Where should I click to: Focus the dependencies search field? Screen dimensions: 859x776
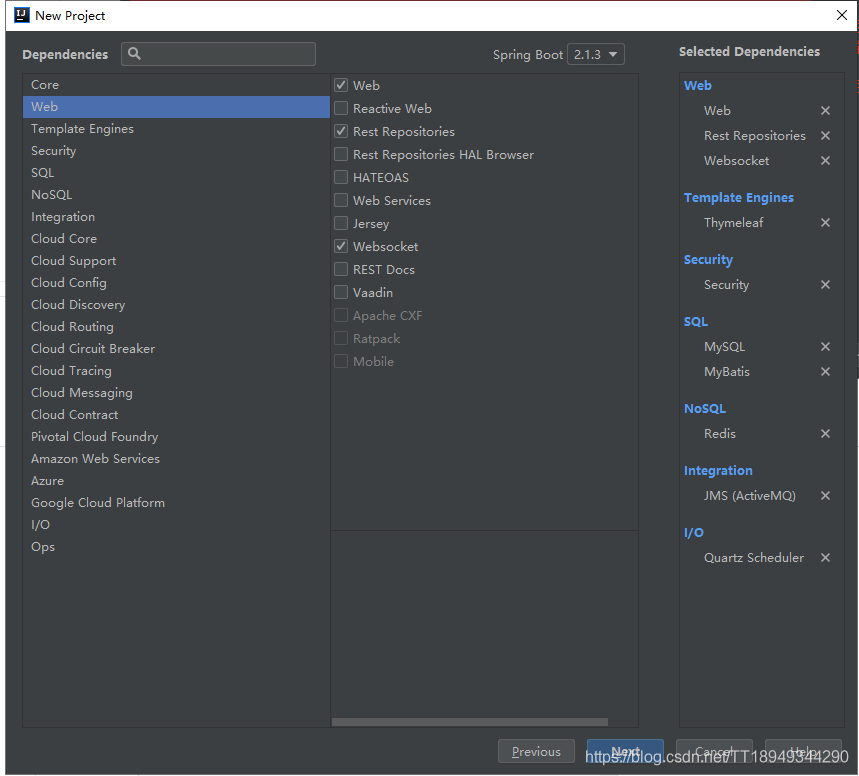[218, 54]
